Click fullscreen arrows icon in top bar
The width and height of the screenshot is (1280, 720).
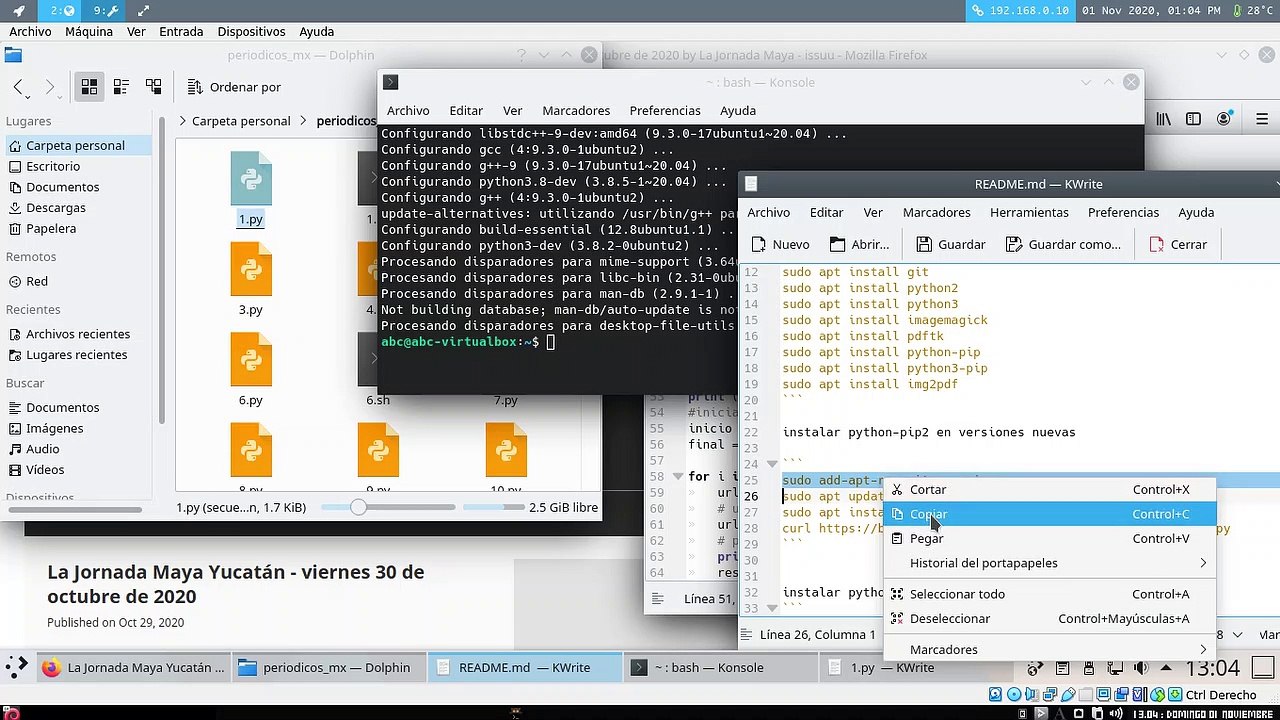[x=143, y=10]
